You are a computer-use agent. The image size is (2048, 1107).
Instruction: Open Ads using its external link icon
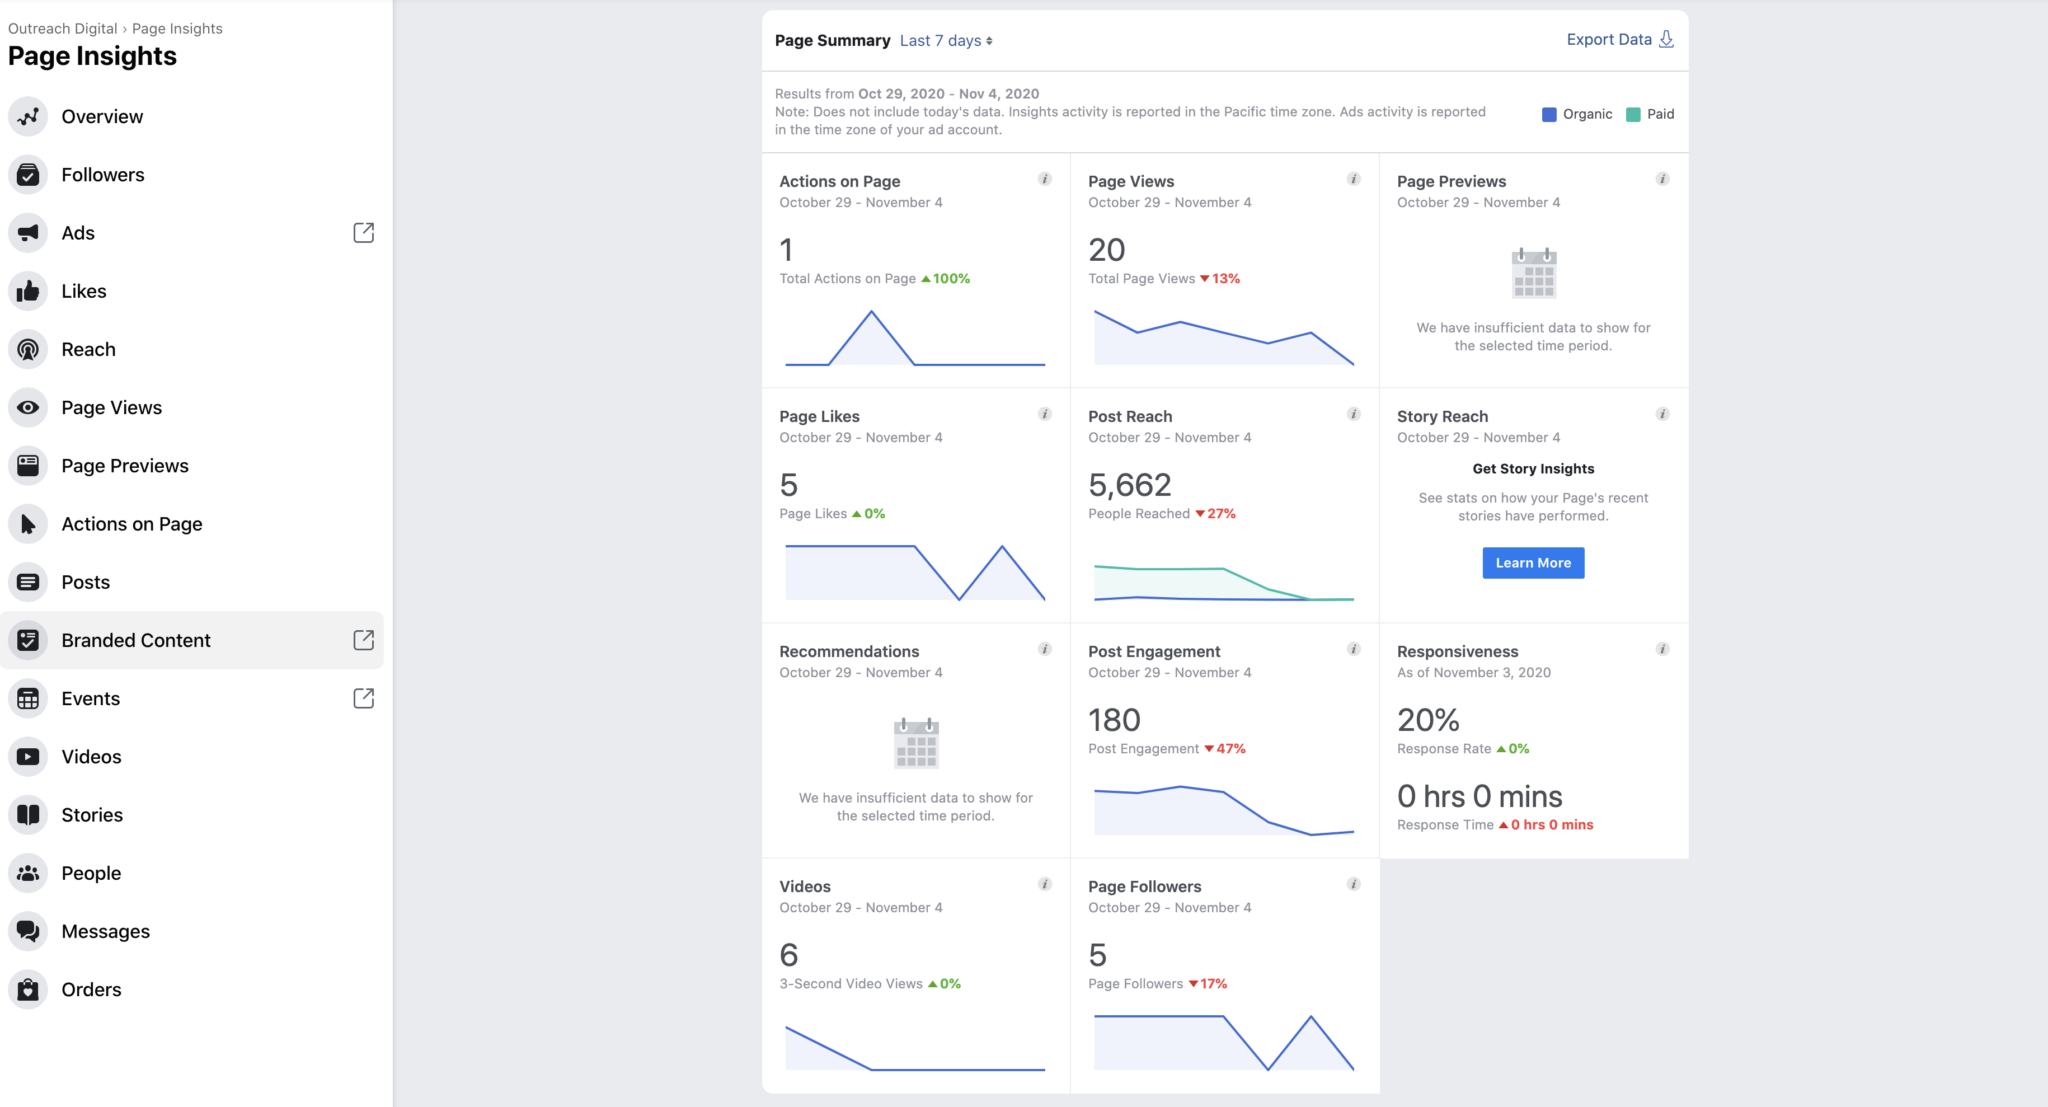tap(363, 232)
